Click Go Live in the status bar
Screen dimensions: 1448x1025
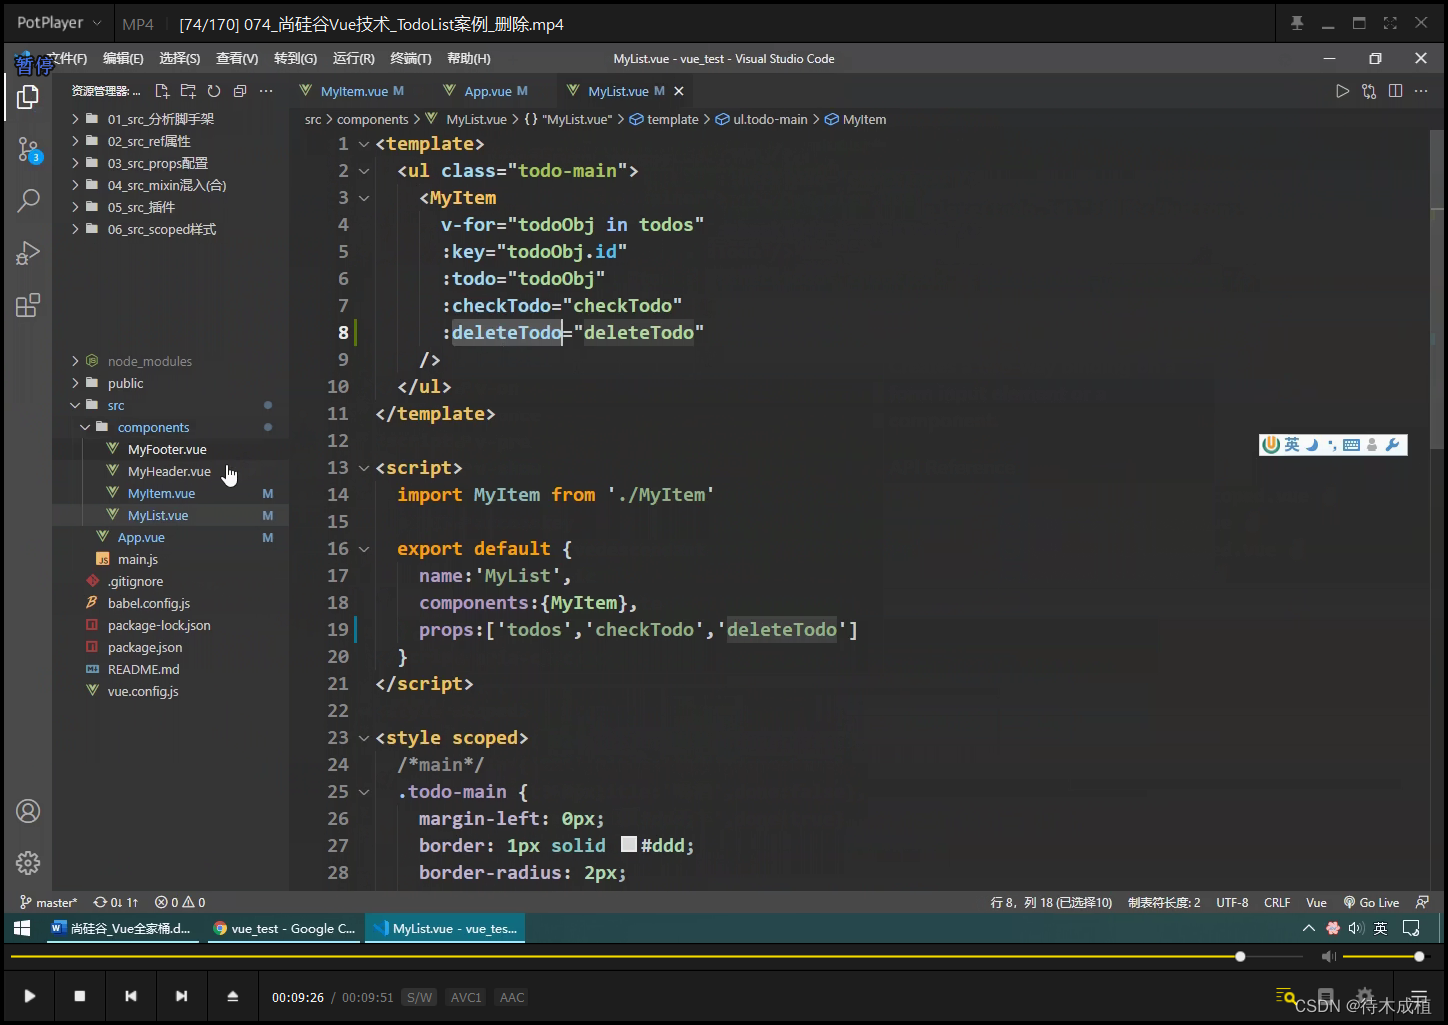(x=1371, y=902)
